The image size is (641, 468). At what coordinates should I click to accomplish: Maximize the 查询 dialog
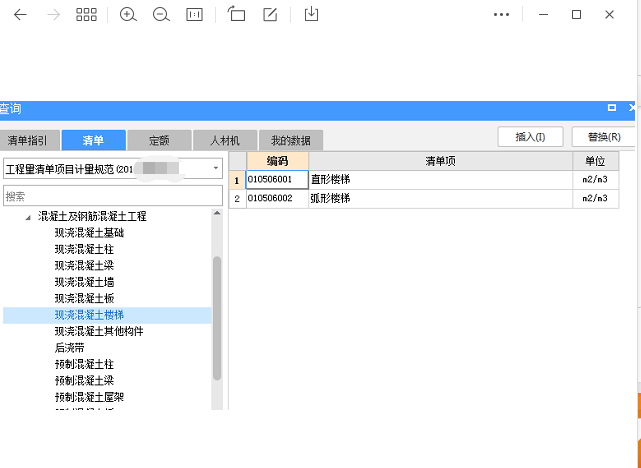coord(612,107)
